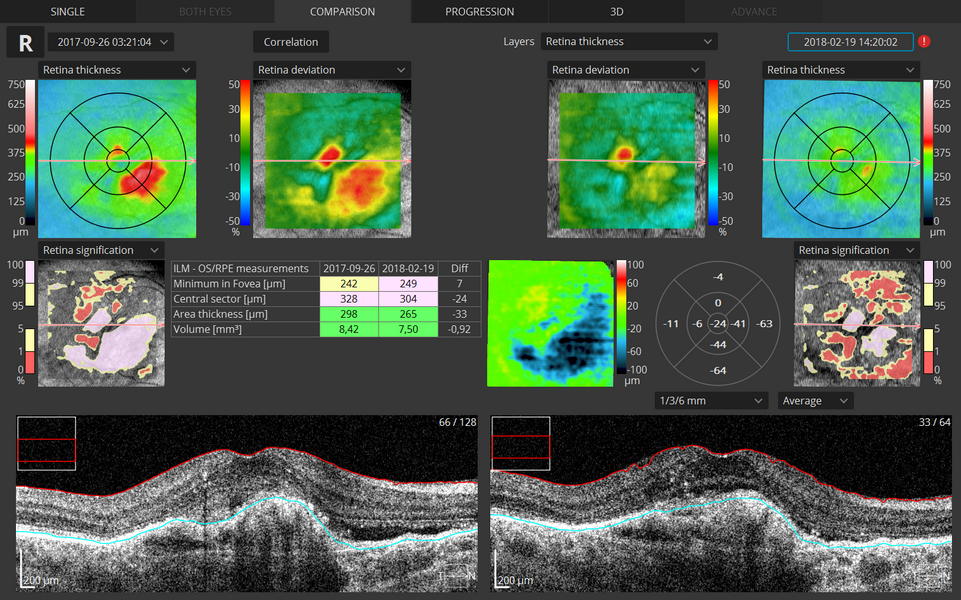
Task: Click the R right-eye indicator icon
Action: pos(25,43)
